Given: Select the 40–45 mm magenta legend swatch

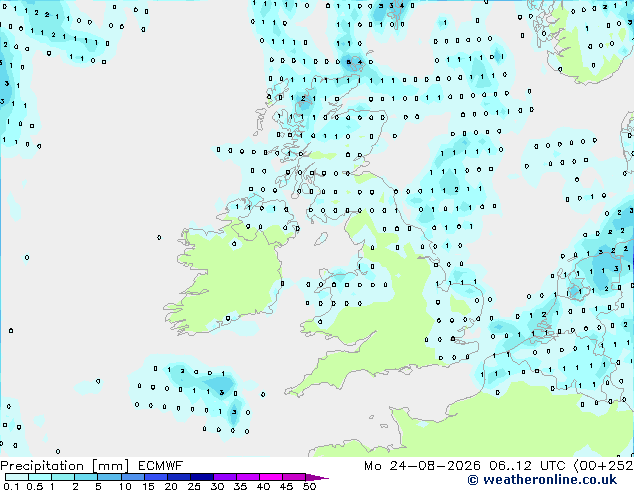Looking at the screenshot, I should tap(271, 477).
